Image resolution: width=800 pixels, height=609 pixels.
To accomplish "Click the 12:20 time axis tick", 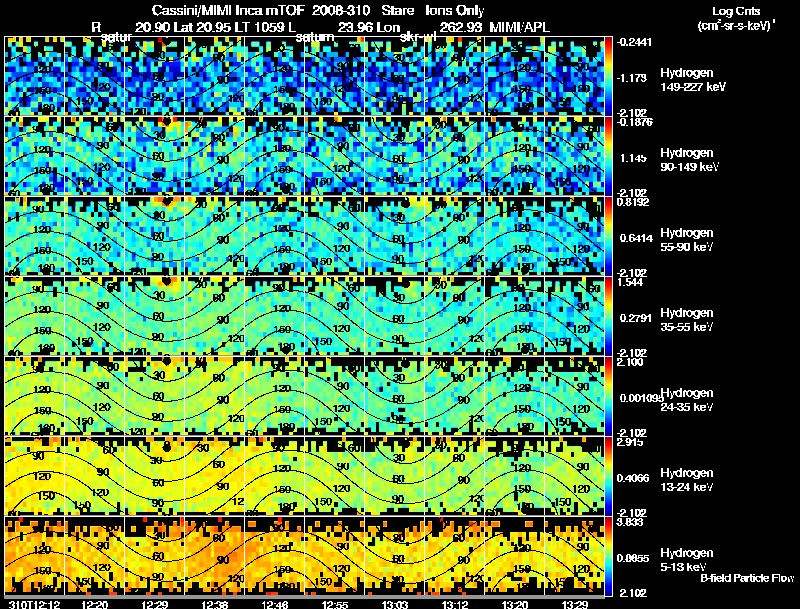I will click(95, 604).
